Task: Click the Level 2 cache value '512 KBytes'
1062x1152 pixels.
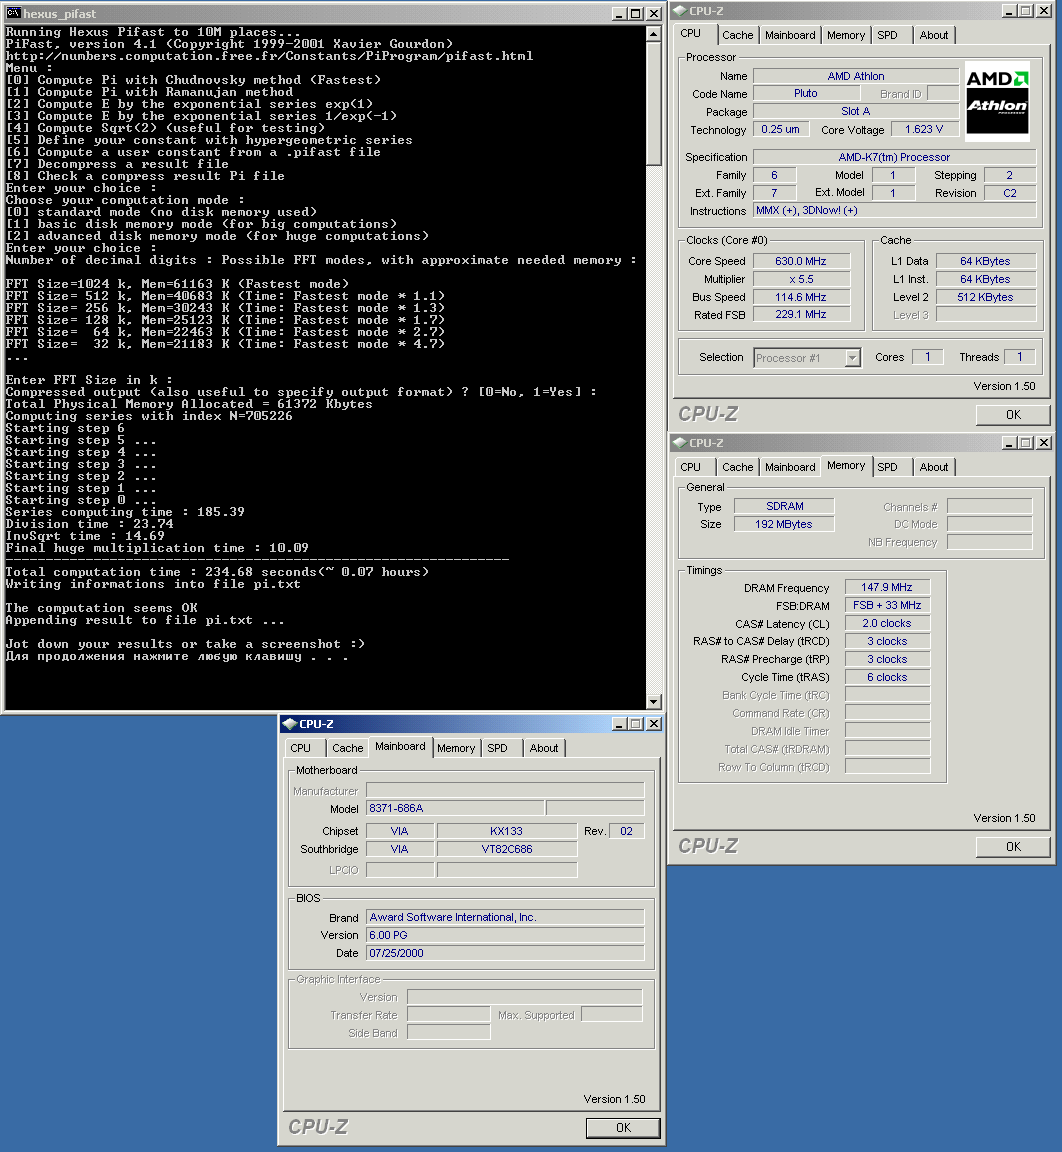Action: 986,298
